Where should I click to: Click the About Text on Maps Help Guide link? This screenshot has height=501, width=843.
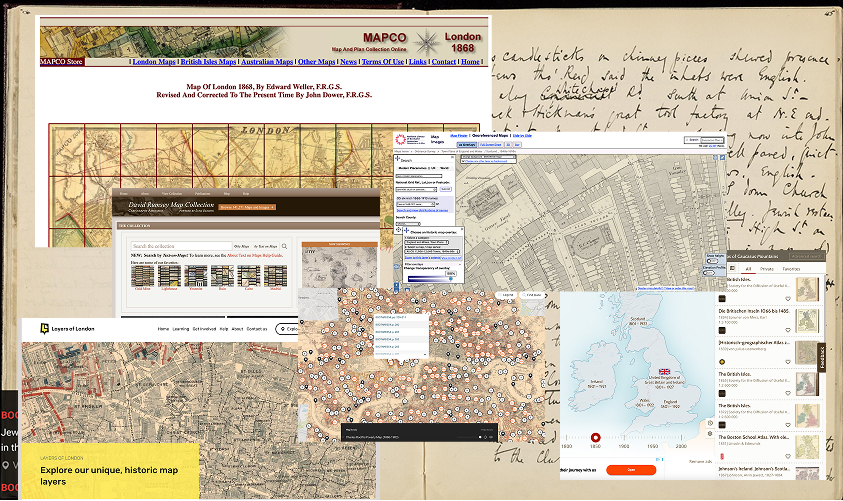[x=254, y=255]
